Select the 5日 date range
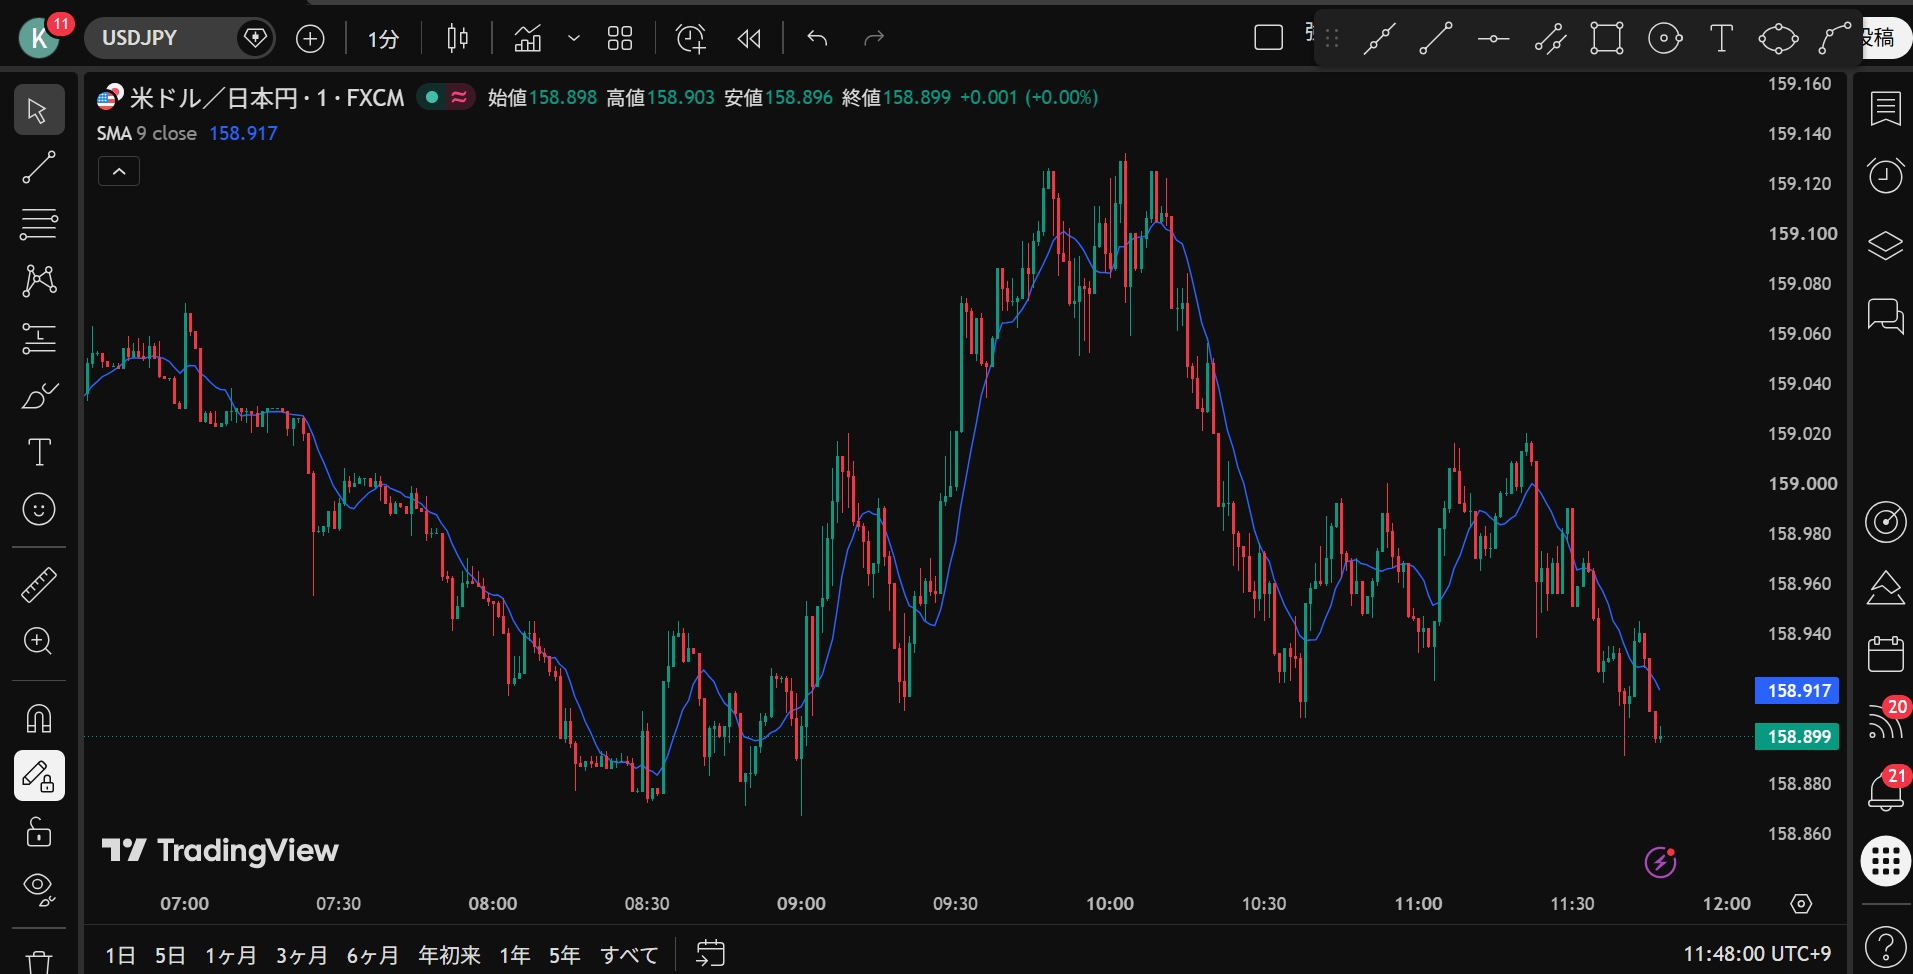1913x974 pixels. [x=170, y=955]
